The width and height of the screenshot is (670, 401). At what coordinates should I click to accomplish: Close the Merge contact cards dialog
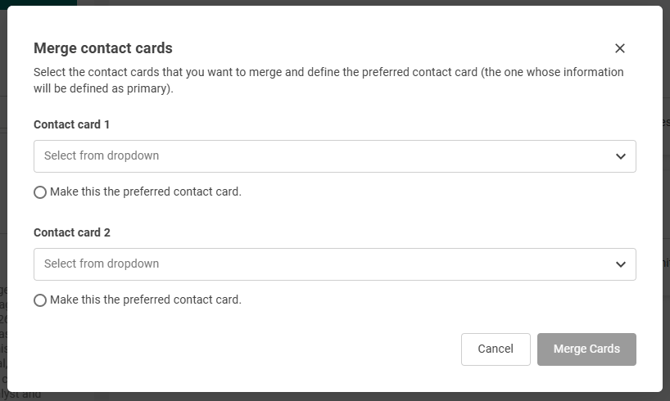620,48
